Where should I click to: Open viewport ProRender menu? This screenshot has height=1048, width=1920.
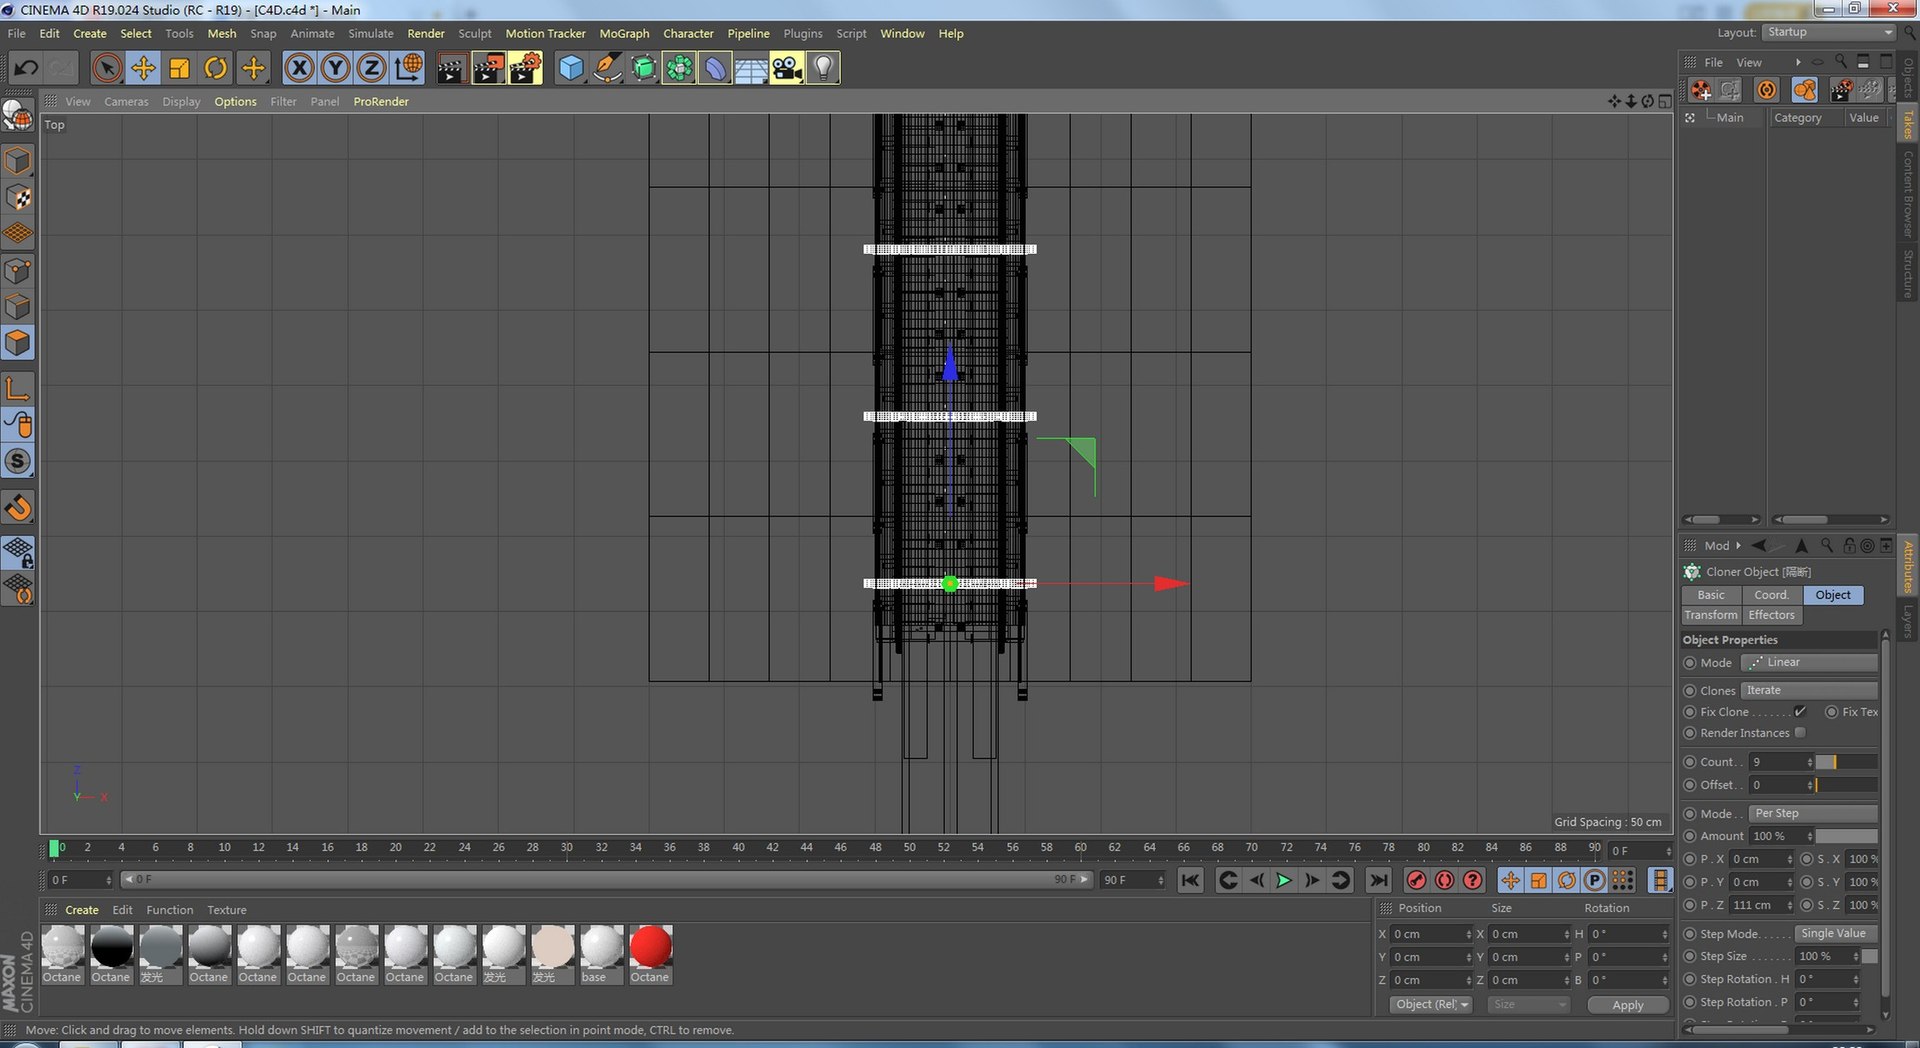(381, 101)
